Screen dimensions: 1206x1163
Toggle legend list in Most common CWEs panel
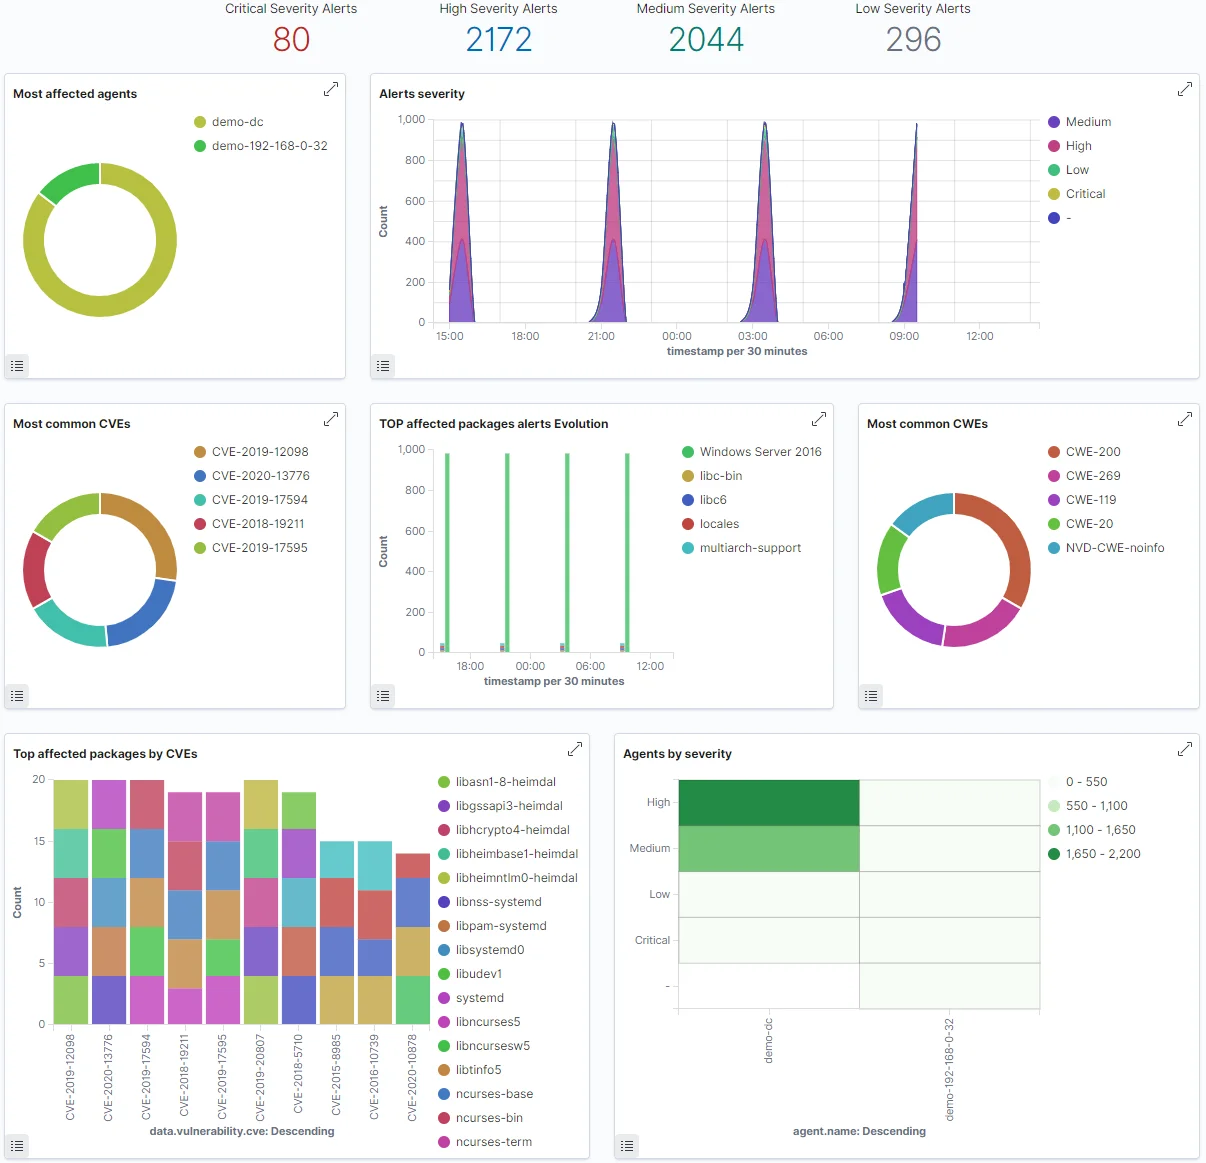(871, 696)
